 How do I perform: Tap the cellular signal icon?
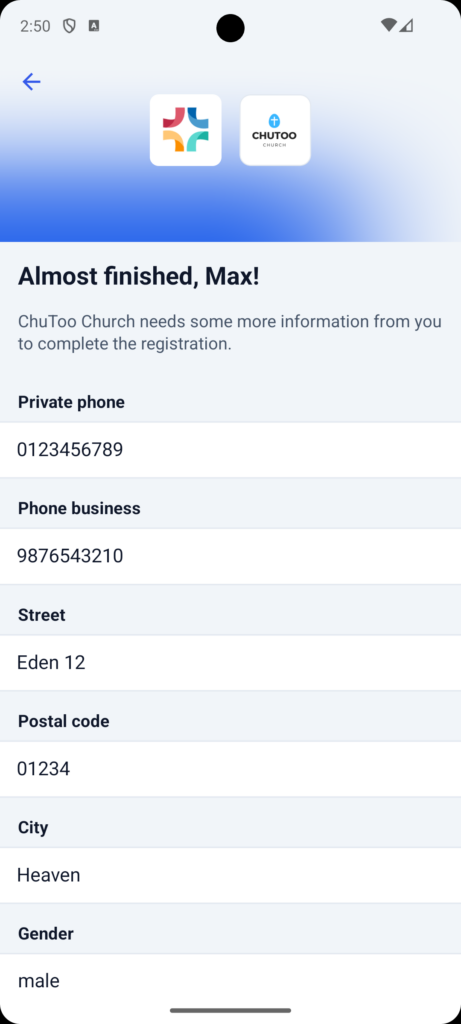406,25
